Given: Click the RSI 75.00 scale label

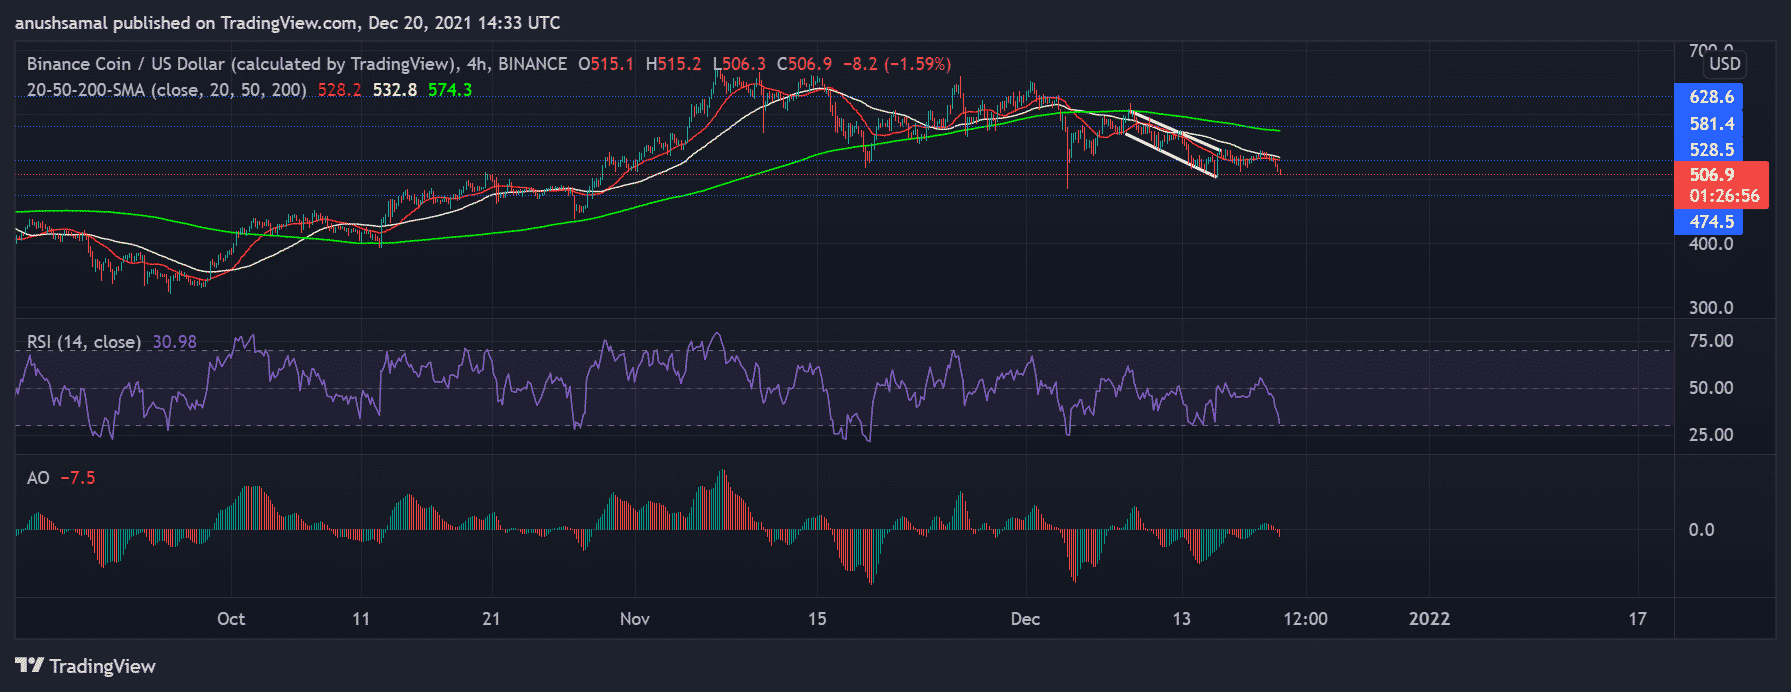Looking at the screenshot, I should click(x=1710, y=341).
